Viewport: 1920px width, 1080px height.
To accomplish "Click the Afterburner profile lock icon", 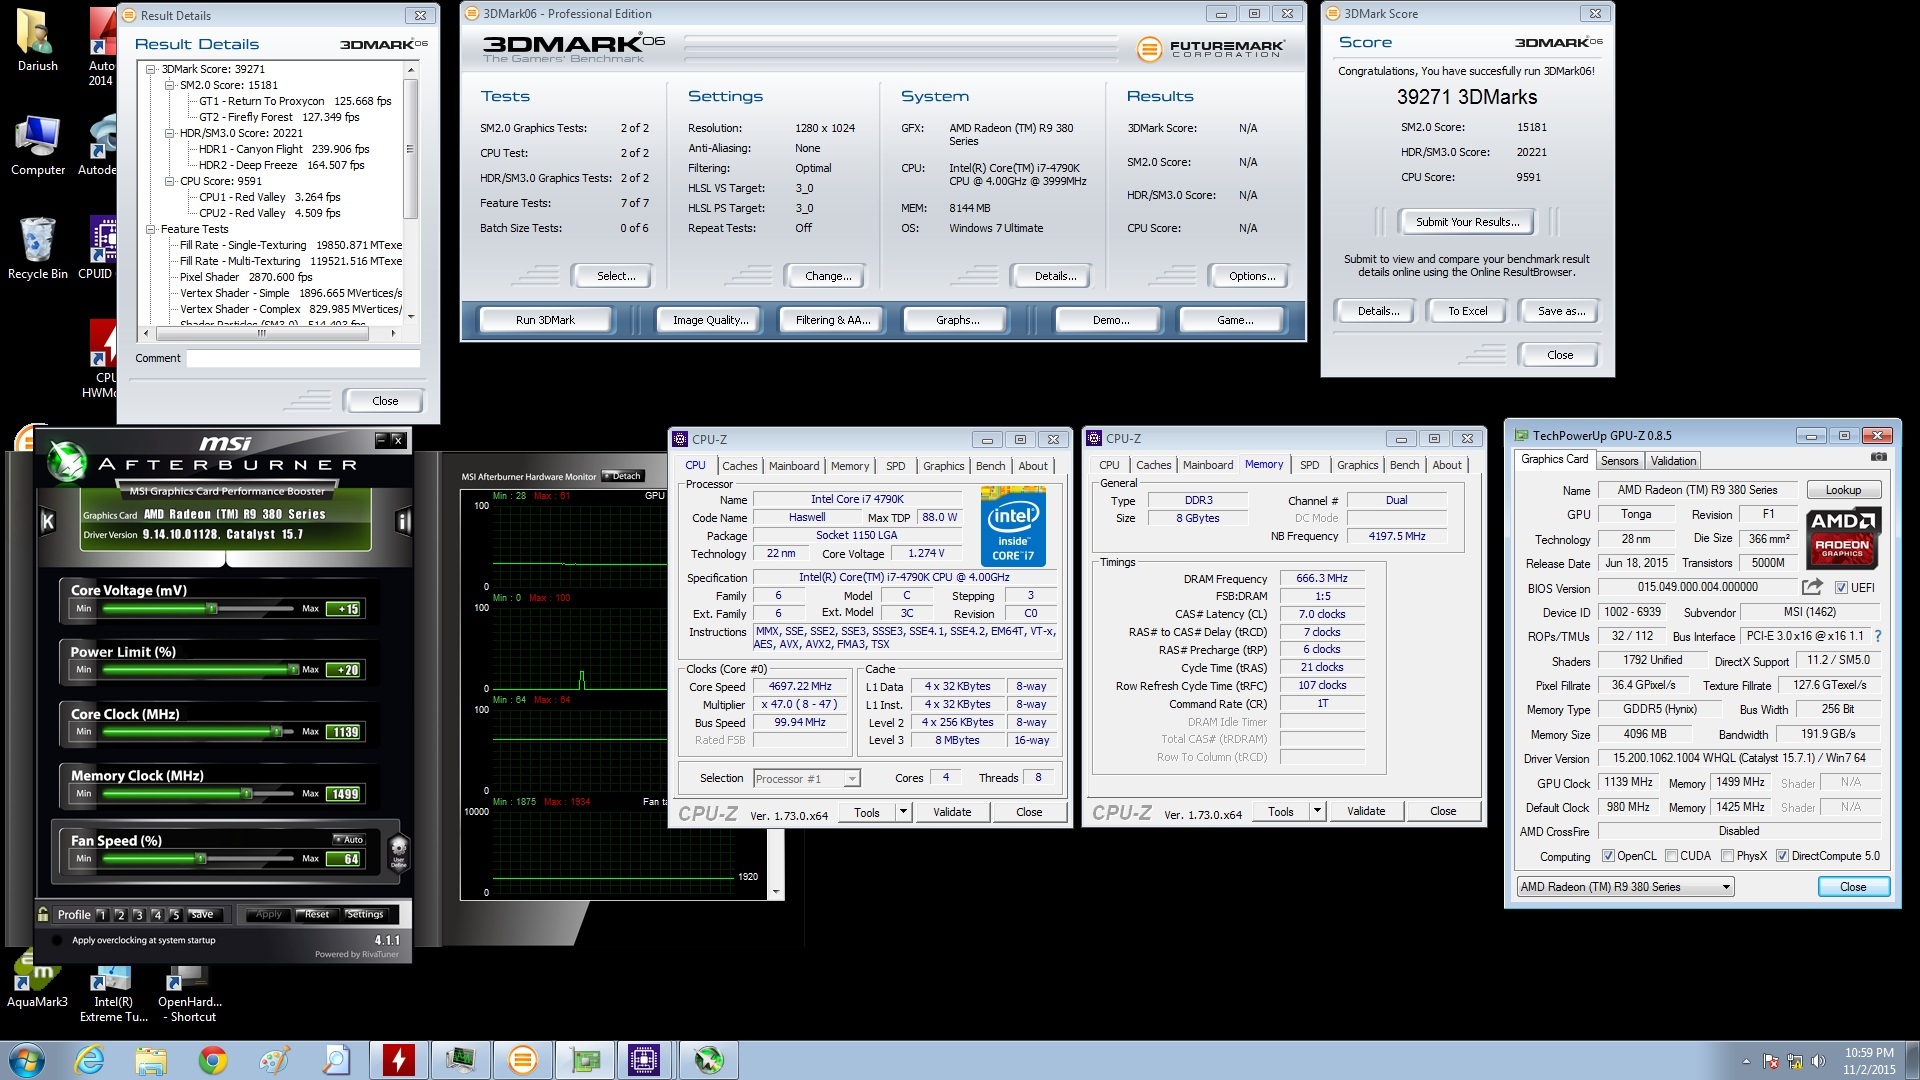I will (43, 914).
